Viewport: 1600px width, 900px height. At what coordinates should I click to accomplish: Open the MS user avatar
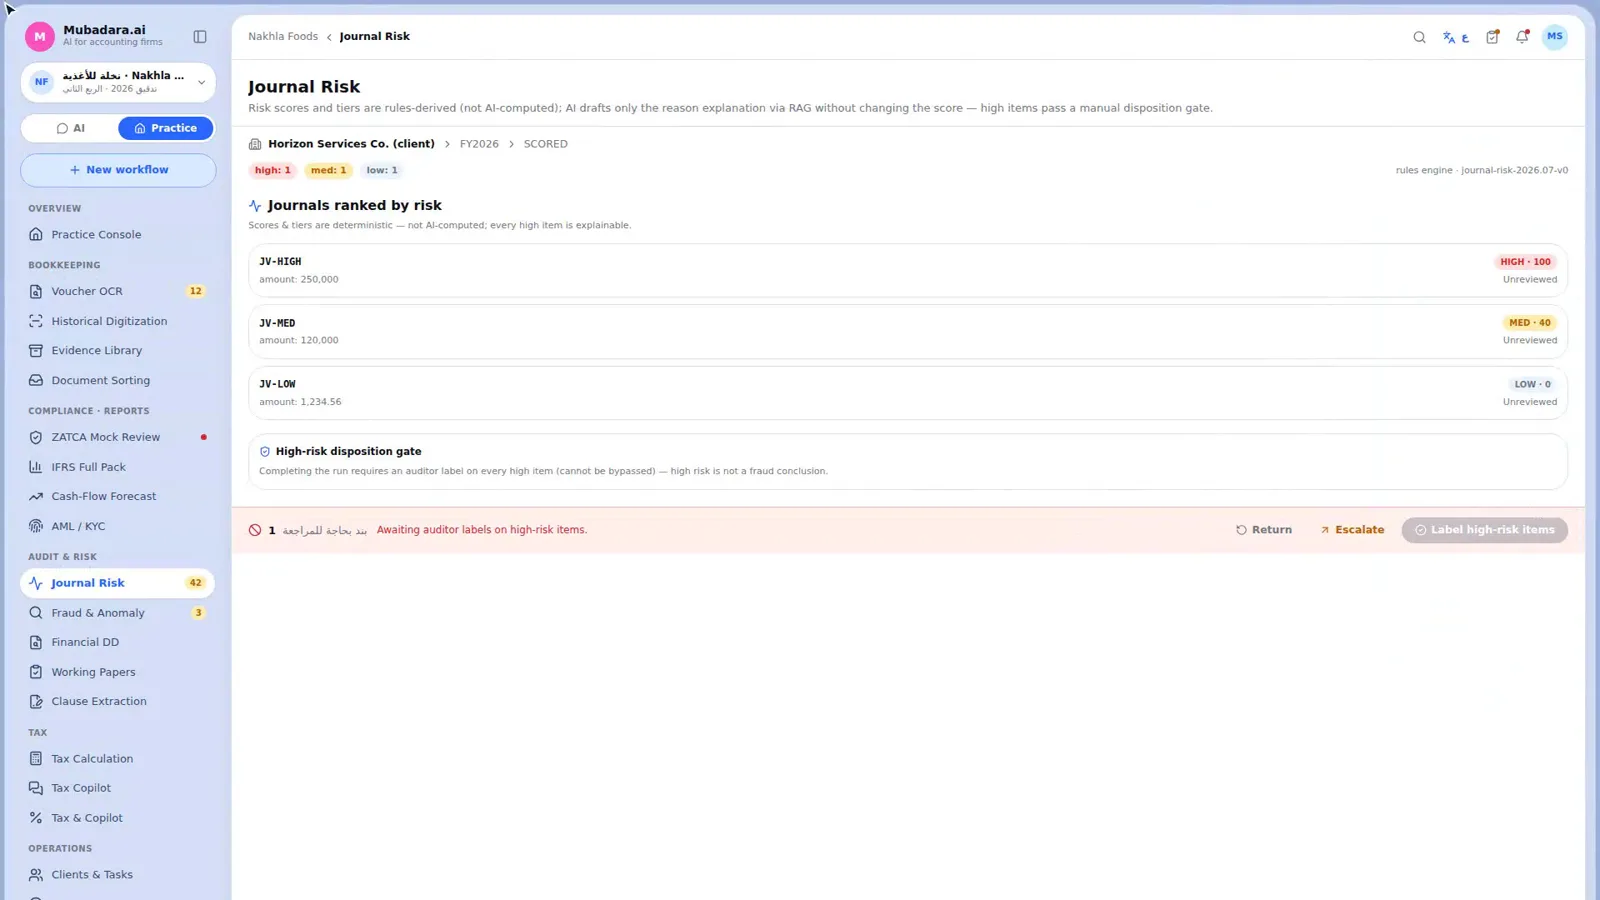1554,37
